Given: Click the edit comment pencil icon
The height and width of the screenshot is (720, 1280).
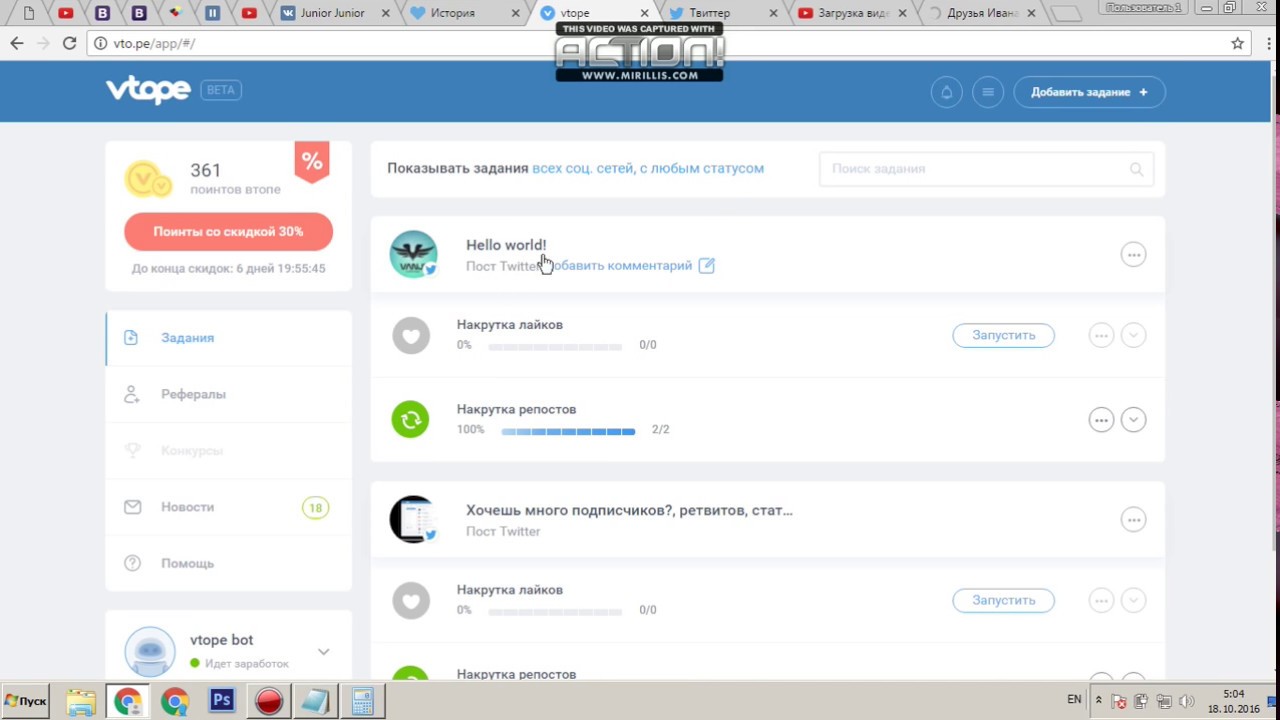Looking at the screenshot, I should coord(706,265).
